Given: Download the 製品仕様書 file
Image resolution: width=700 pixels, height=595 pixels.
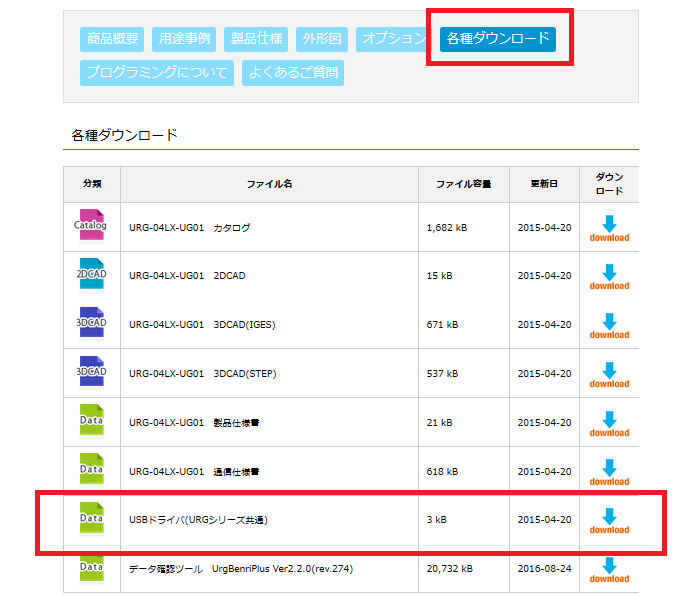Looking at the screenshot, I should (x=609, y=424).
